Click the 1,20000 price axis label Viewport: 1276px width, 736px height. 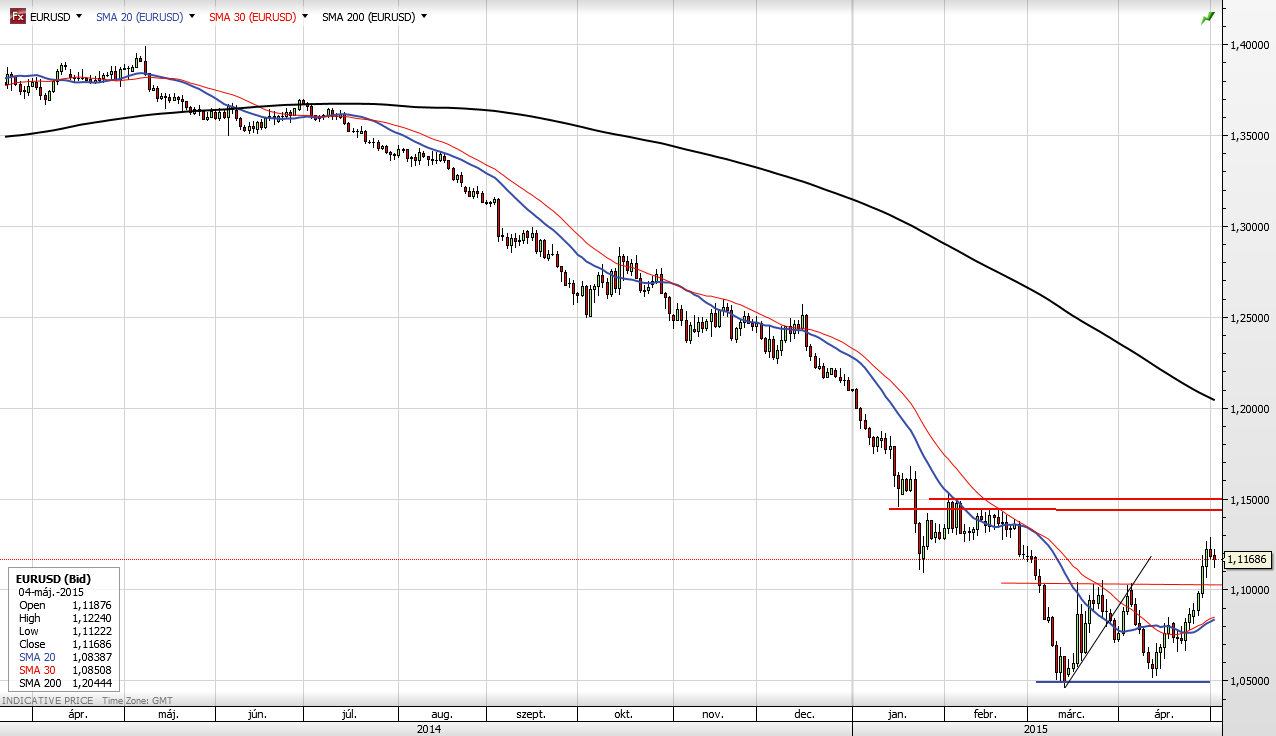click(x=1251, y=409)
